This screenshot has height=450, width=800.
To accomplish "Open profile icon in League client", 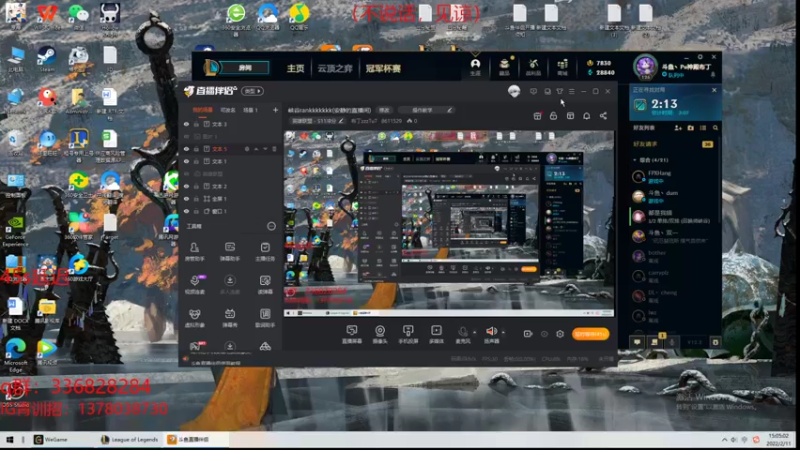I will (x=475, y=67).
